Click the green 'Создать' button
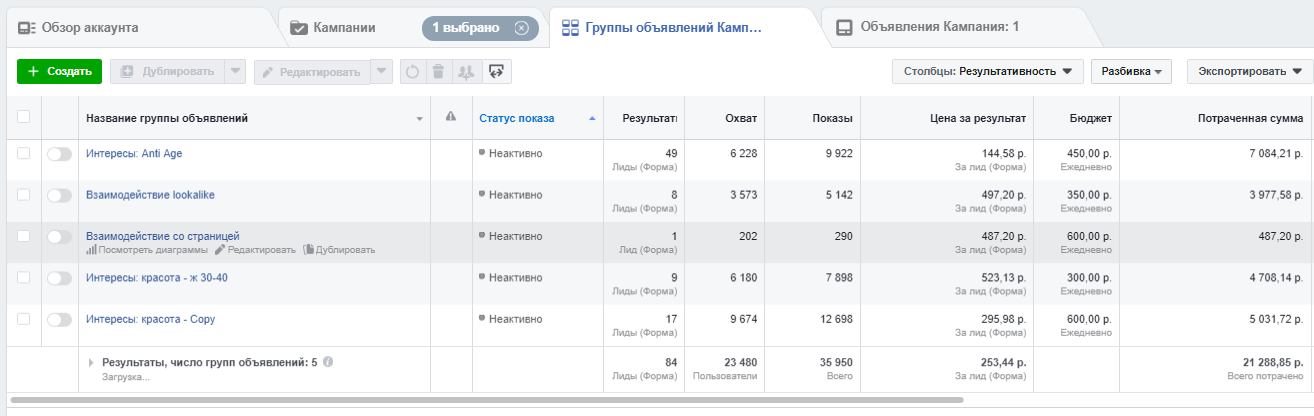This screenshot has height=416, width=1314. [59, 72]
